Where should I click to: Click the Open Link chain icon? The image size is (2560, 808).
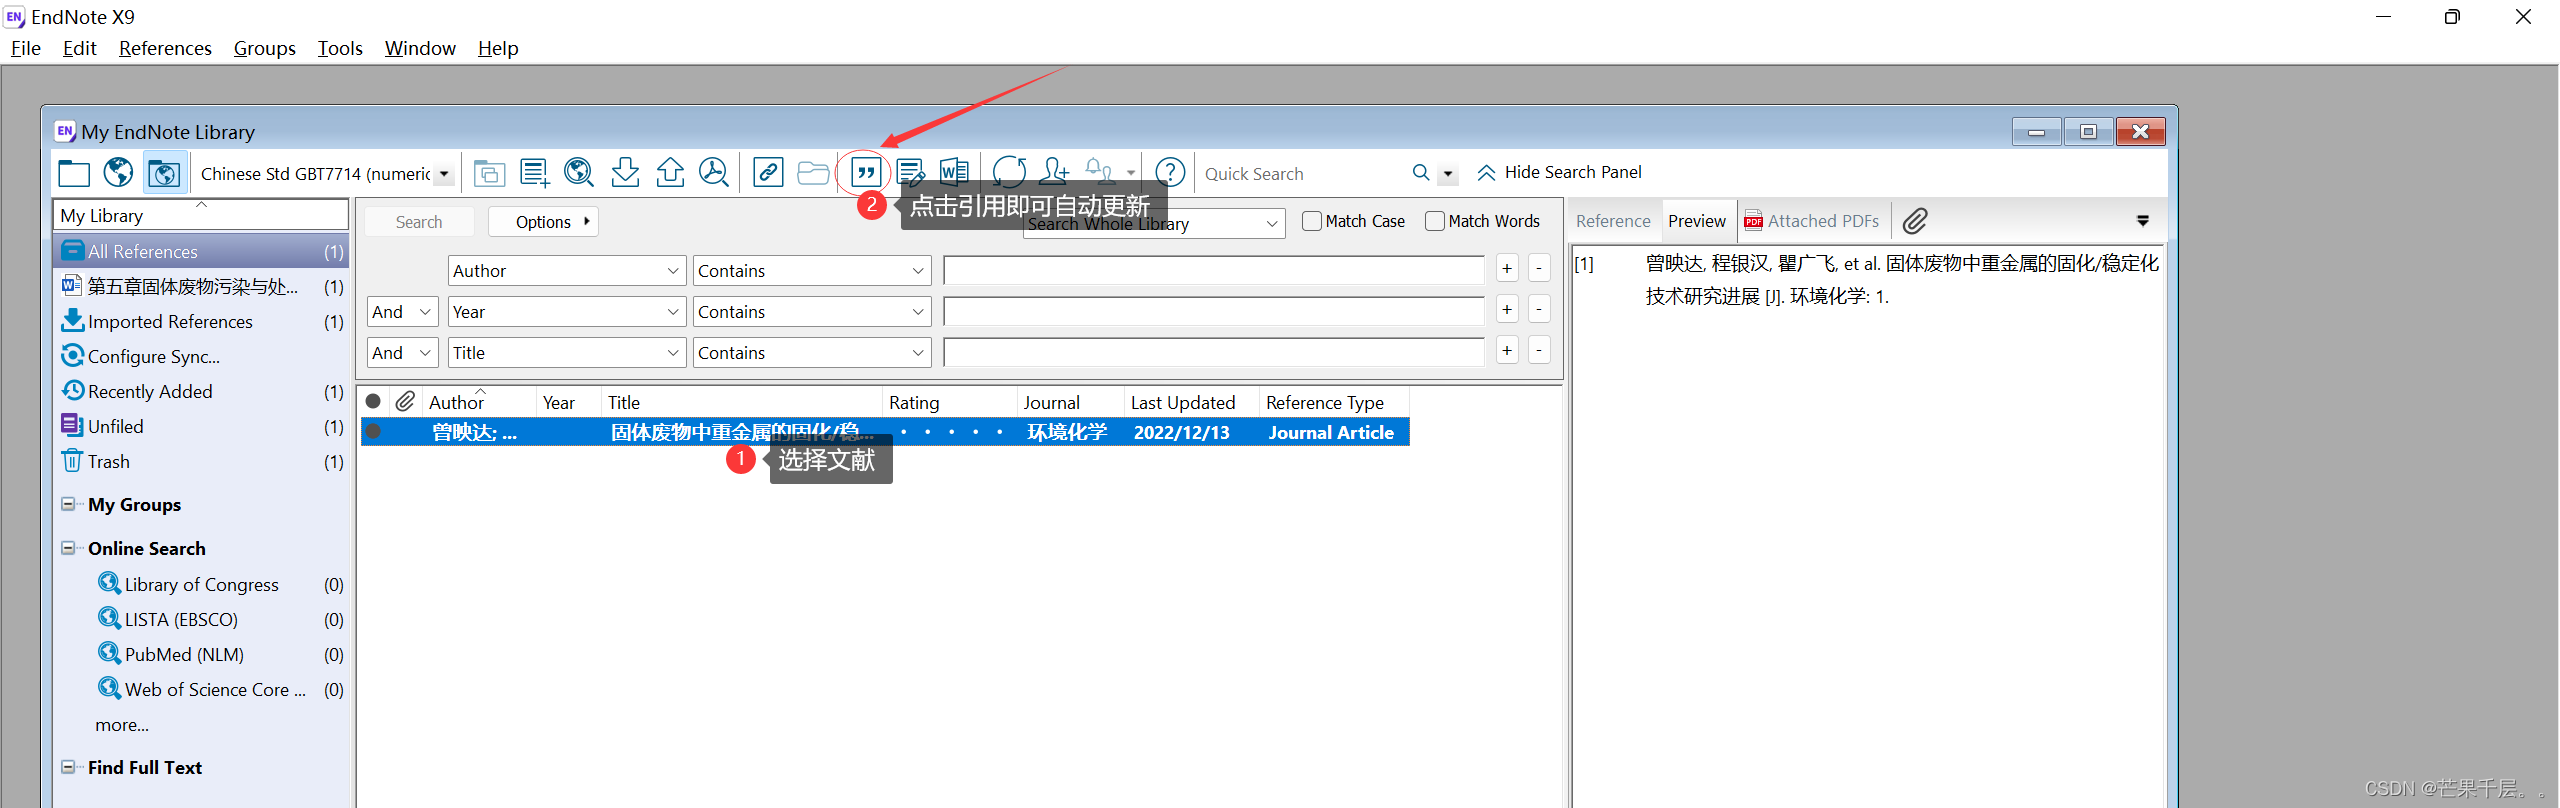(767, 173)
